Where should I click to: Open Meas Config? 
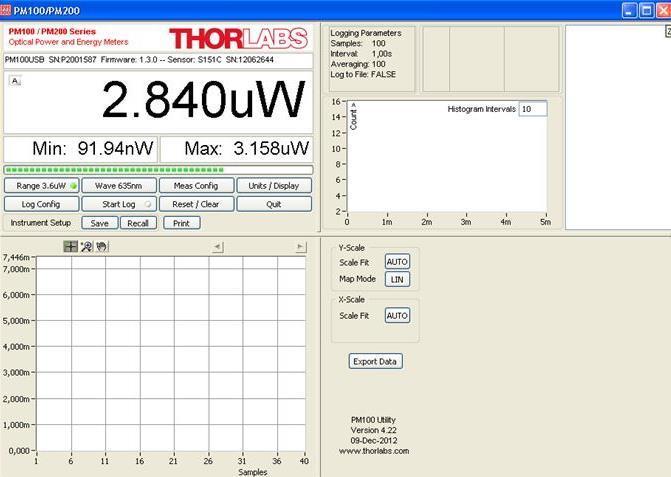196,186
